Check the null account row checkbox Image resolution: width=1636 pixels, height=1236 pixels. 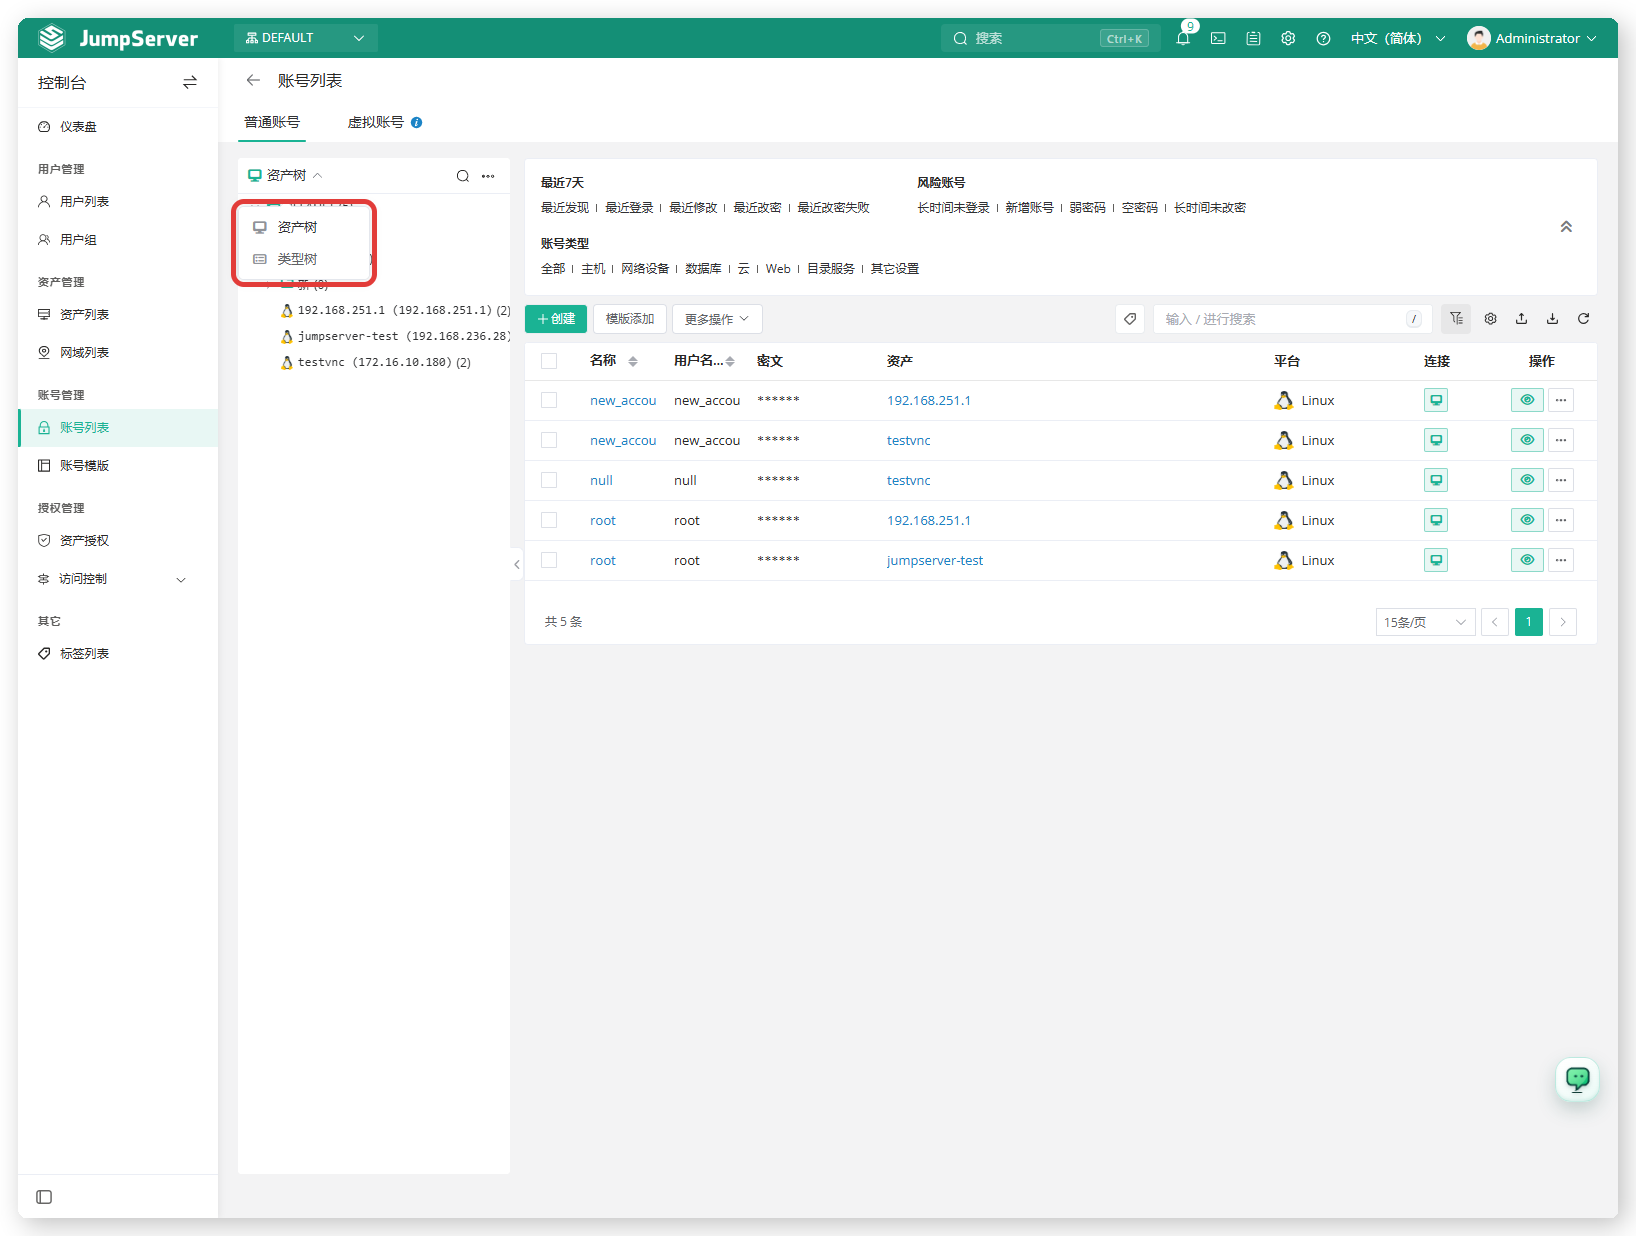coord(549,480)
